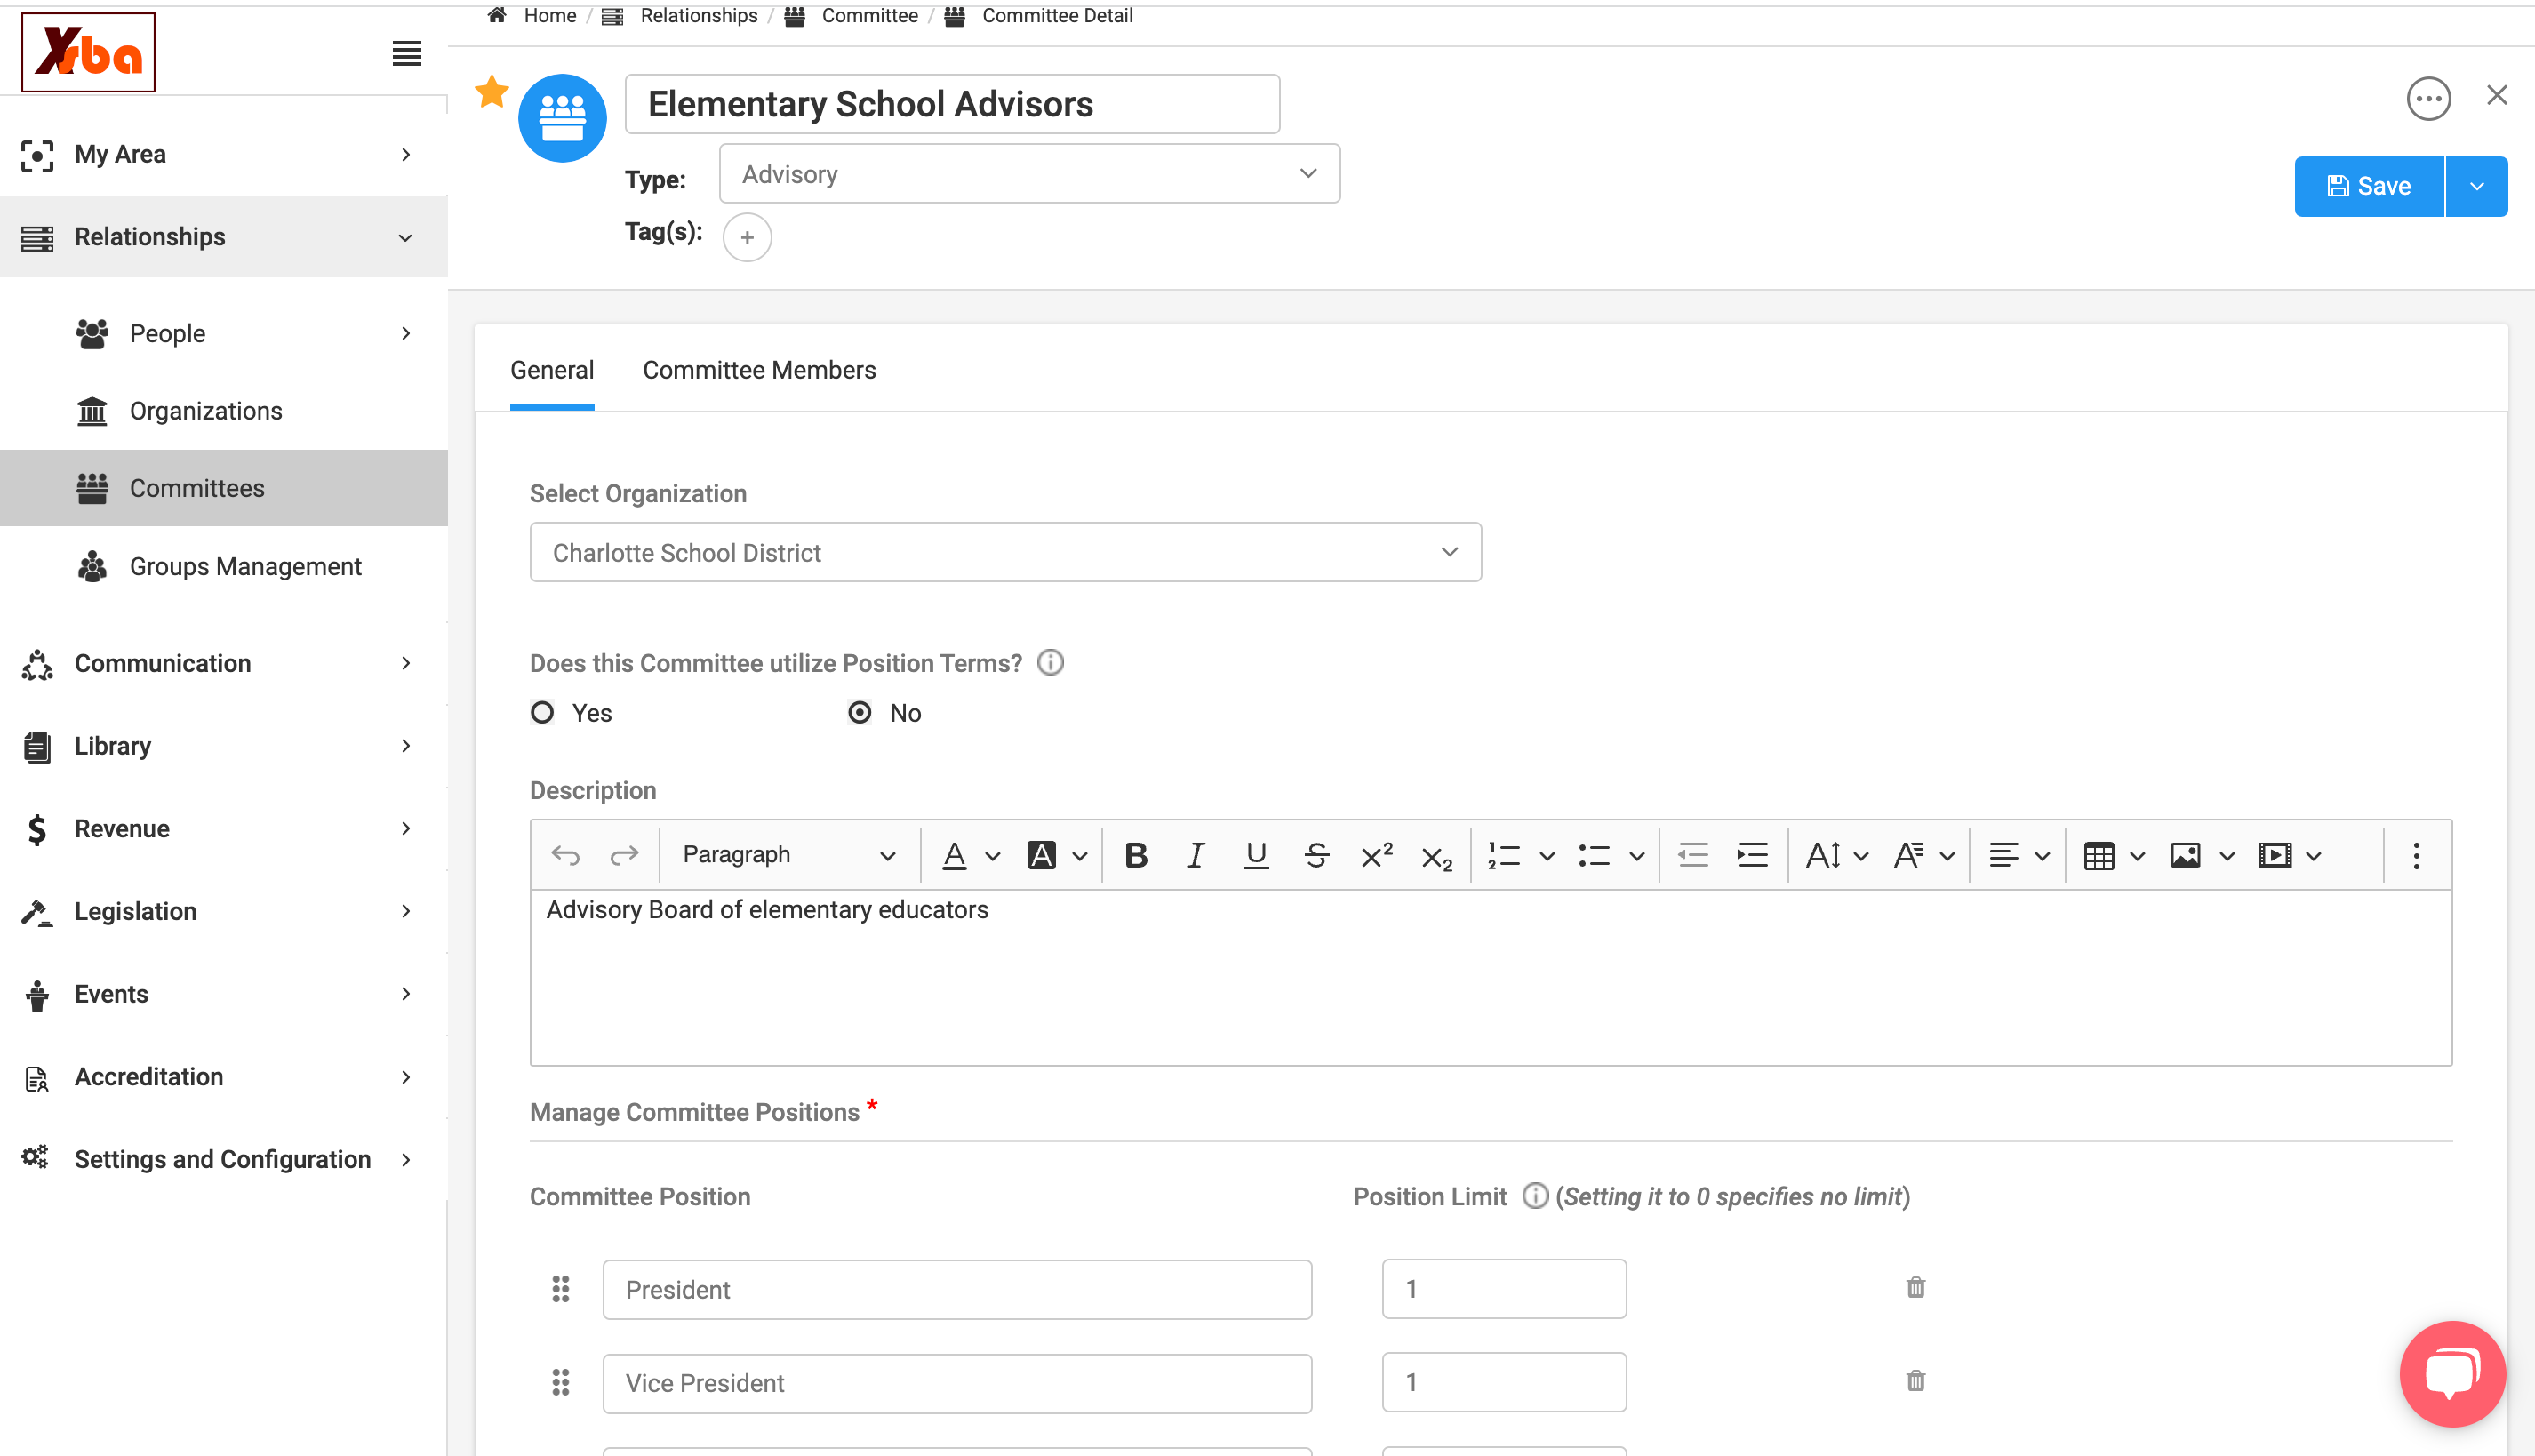Undo the last edit in description
This screenshot has width=2535, height=1456.
coord(565,855)
